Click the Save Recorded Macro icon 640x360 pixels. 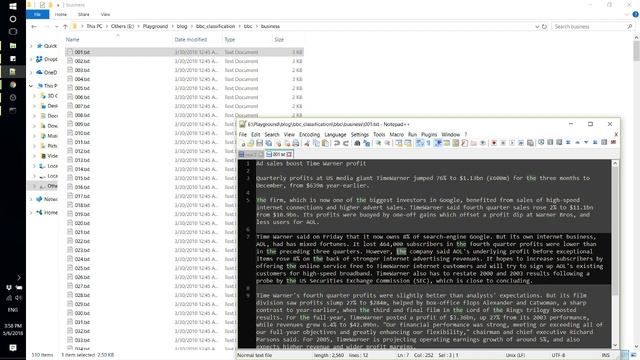pyautogui.click(x=530, y=143)
